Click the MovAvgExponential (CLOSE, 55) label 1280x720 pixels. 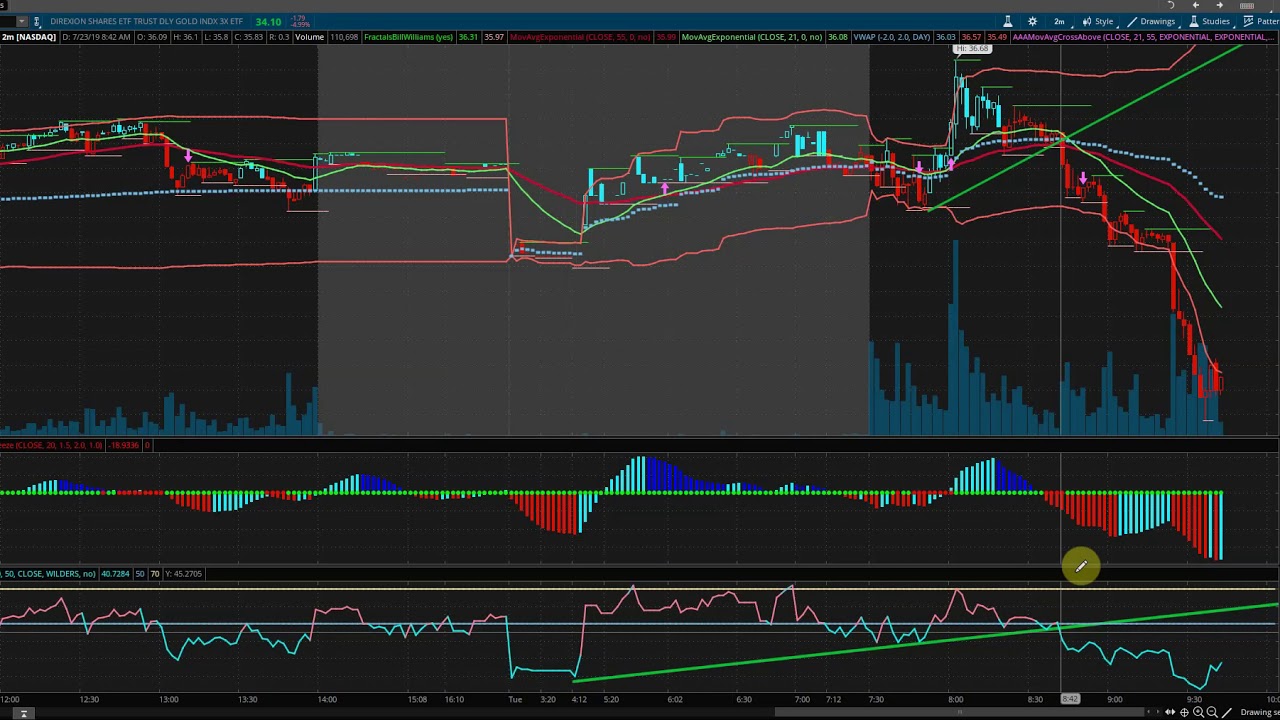tap(580, 37)
